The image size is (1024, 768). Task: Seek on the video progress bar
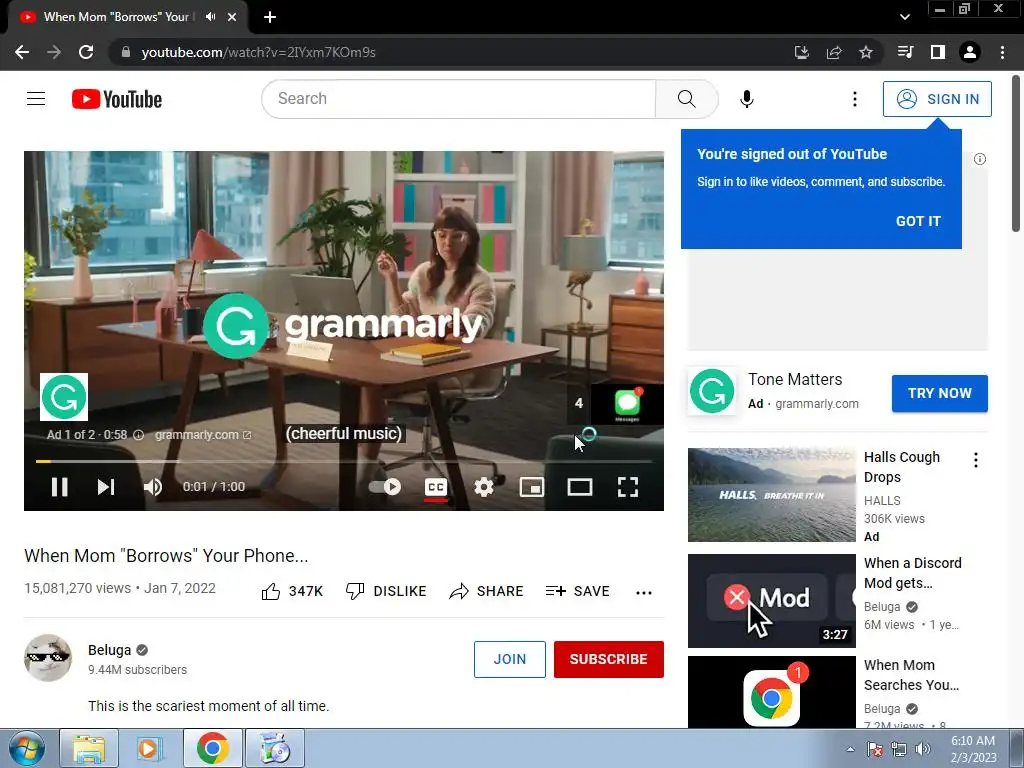pos(344,461)
